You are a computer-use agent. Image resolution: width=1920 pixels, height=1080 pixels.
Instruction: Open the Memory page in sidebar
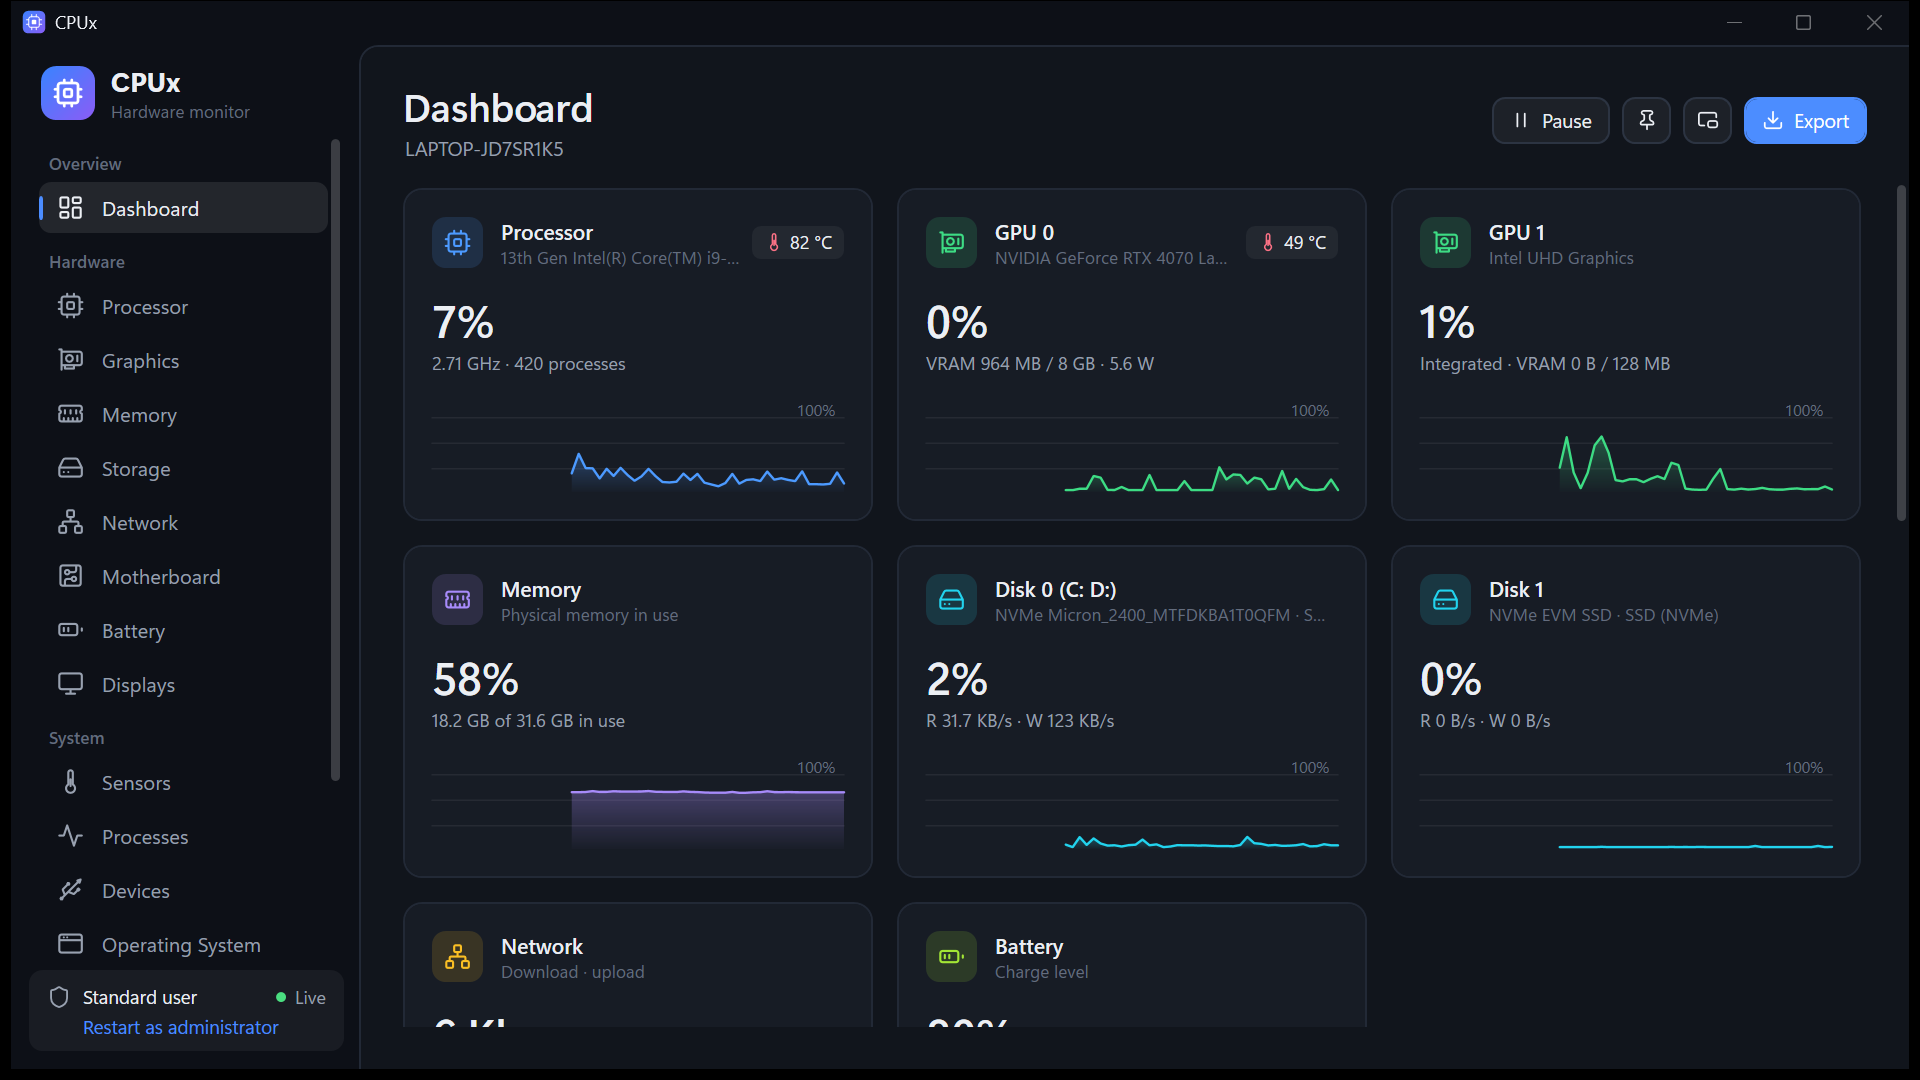click(184, 414)
